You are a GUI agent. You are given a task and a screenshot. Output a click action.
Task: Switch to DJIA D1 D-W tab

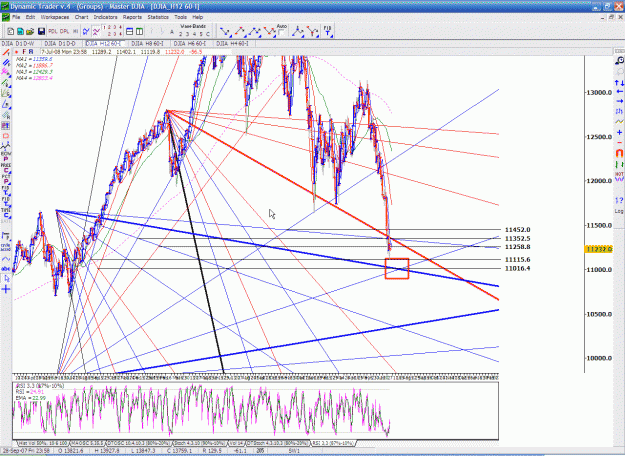[18, 43]
